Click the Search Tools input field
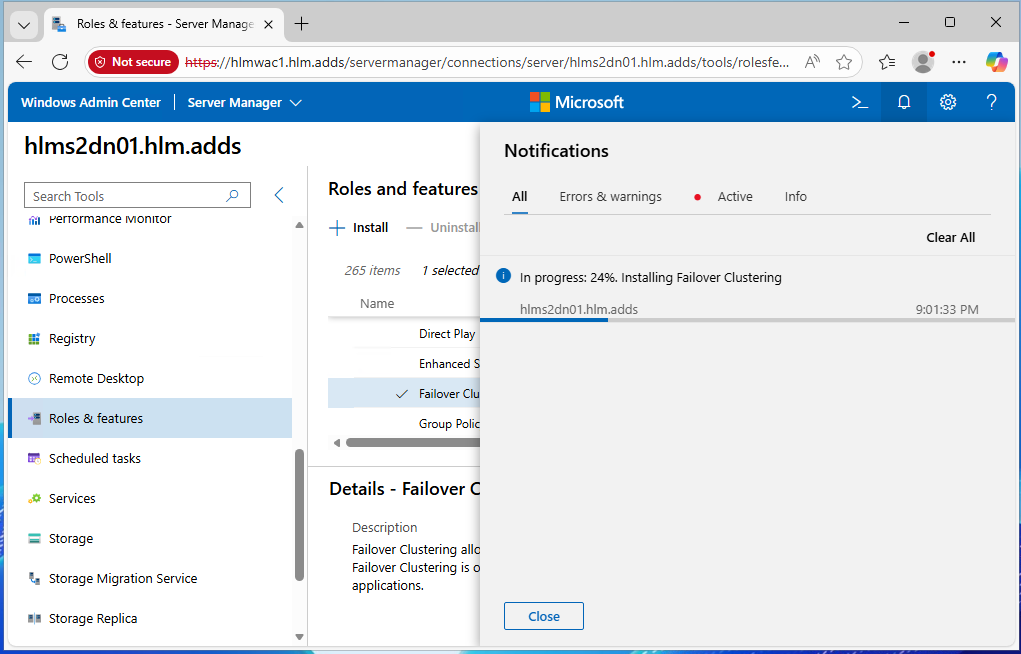 [x=125, y=196]
